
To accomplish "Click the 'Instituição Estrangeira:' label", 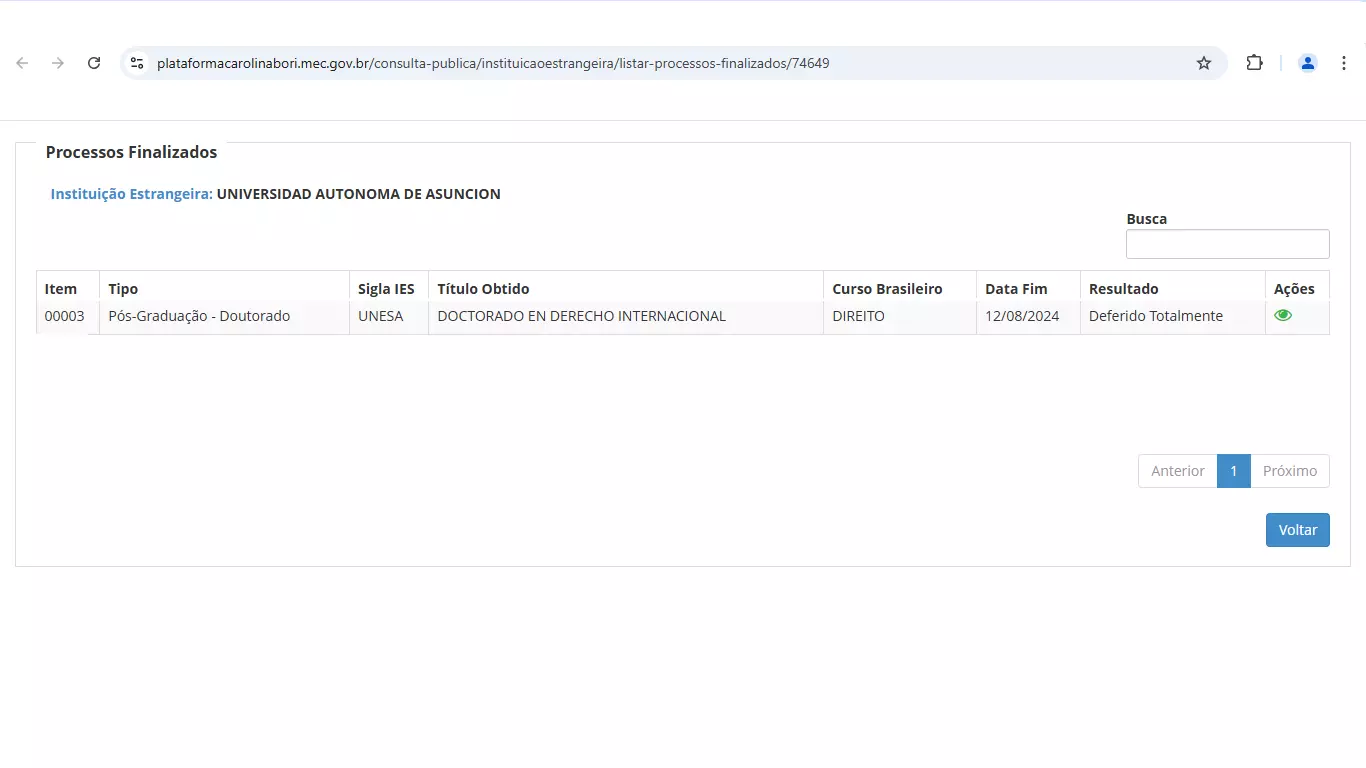I will tap(132, 194).
